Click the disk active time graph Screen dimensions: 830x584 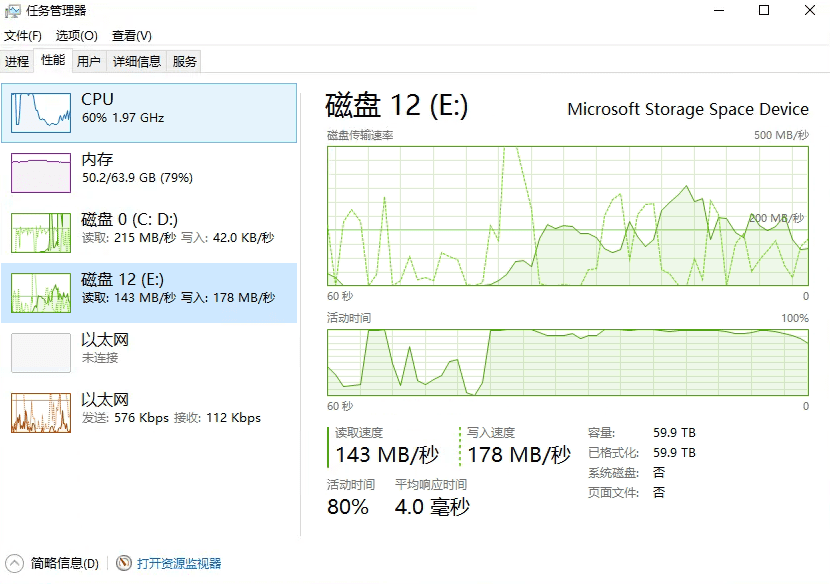pyautogui.click(x=567, y=361)
